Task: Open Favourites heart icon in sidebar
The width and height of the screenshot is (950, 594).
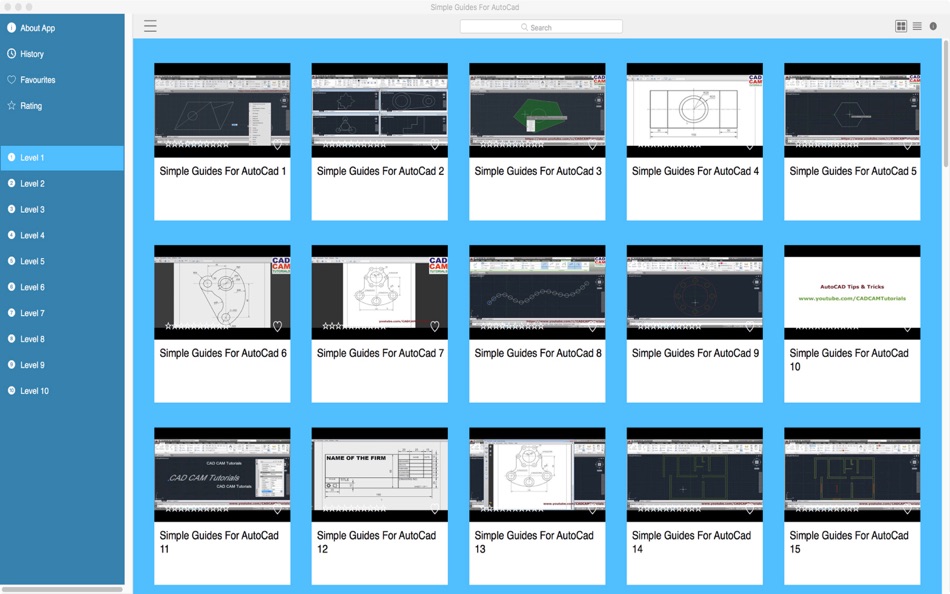Action: 11,79
